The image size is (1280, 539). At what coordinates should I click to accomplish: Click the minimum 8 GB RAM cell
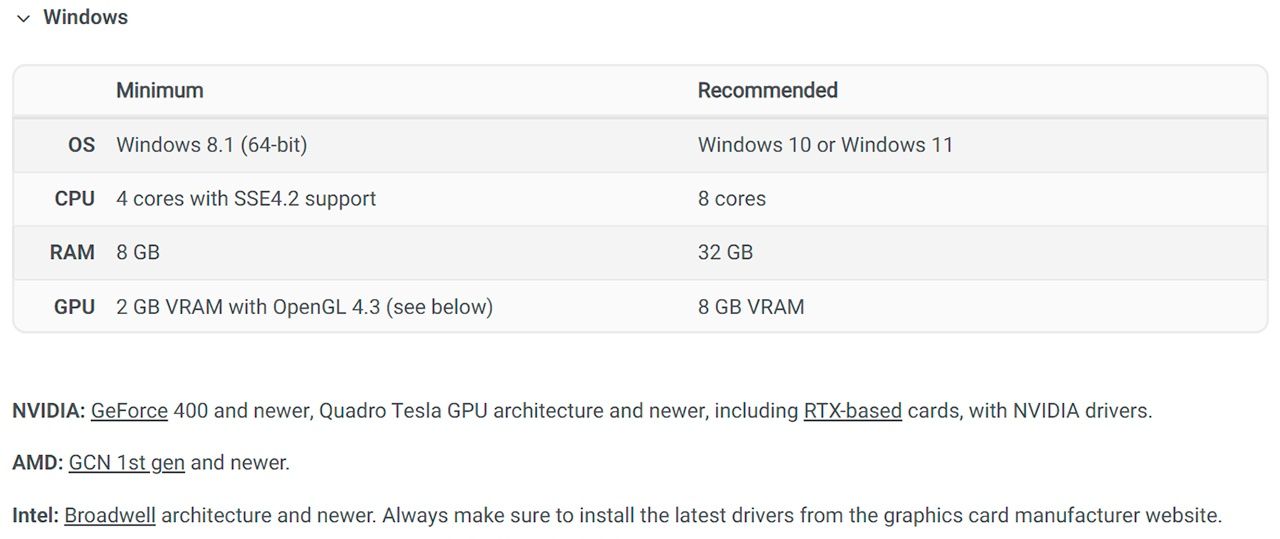[x=138, y=252]
